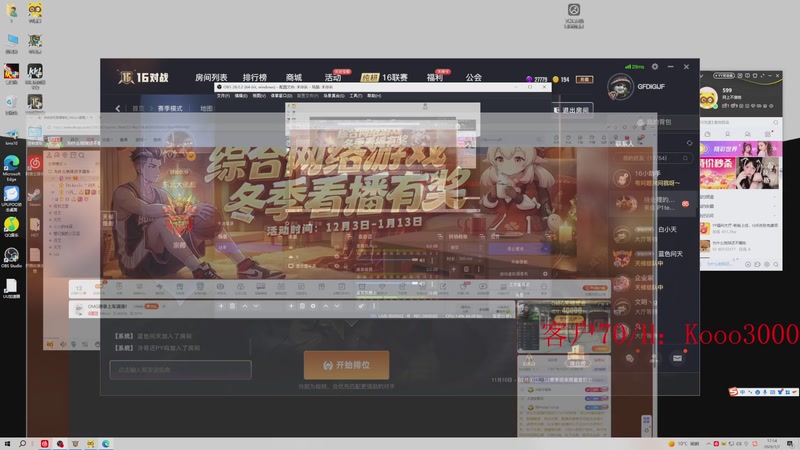The height and width of the screenshot is (450, 800).
Task: Open the red app icon on taskbar
Action: 44,444
